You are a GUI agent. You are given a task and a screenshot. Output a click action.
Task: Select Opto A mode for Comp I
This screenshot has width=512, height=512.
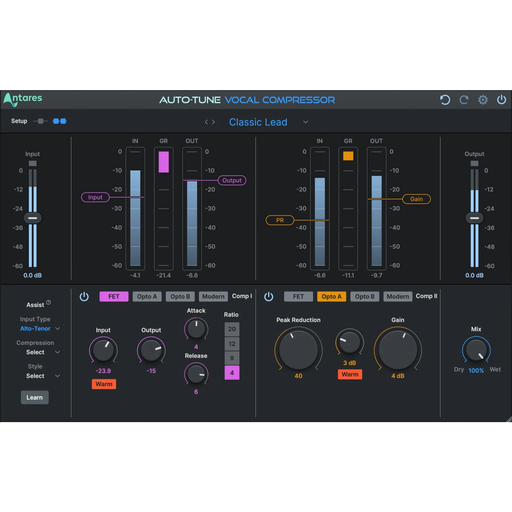pos(147,296)
